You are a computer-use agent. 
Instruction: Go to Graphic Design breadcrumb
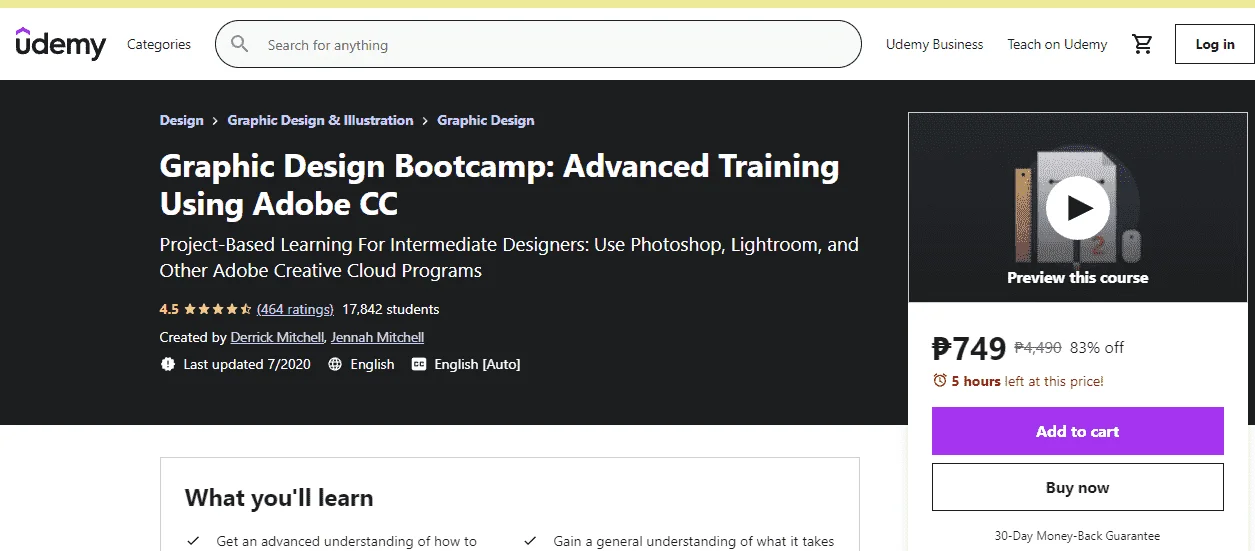[x=486, y=120]
